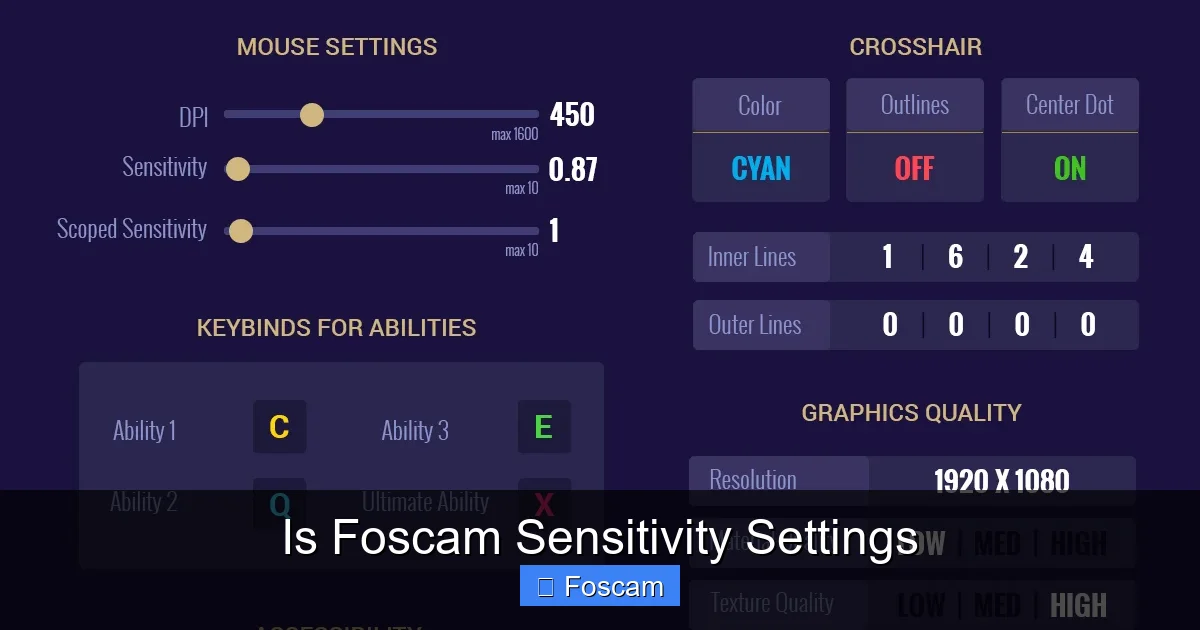
Task: Expand the Graphics Quality section
Action: tap(912, 412)
